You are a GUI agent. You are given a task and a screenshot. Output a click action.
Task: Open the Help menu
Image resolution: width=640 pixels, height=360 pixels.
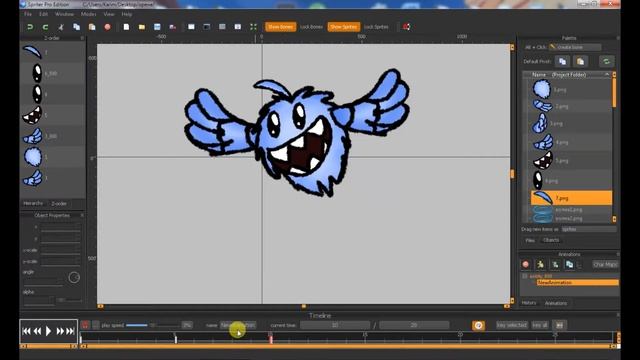(x=127, y=14)
